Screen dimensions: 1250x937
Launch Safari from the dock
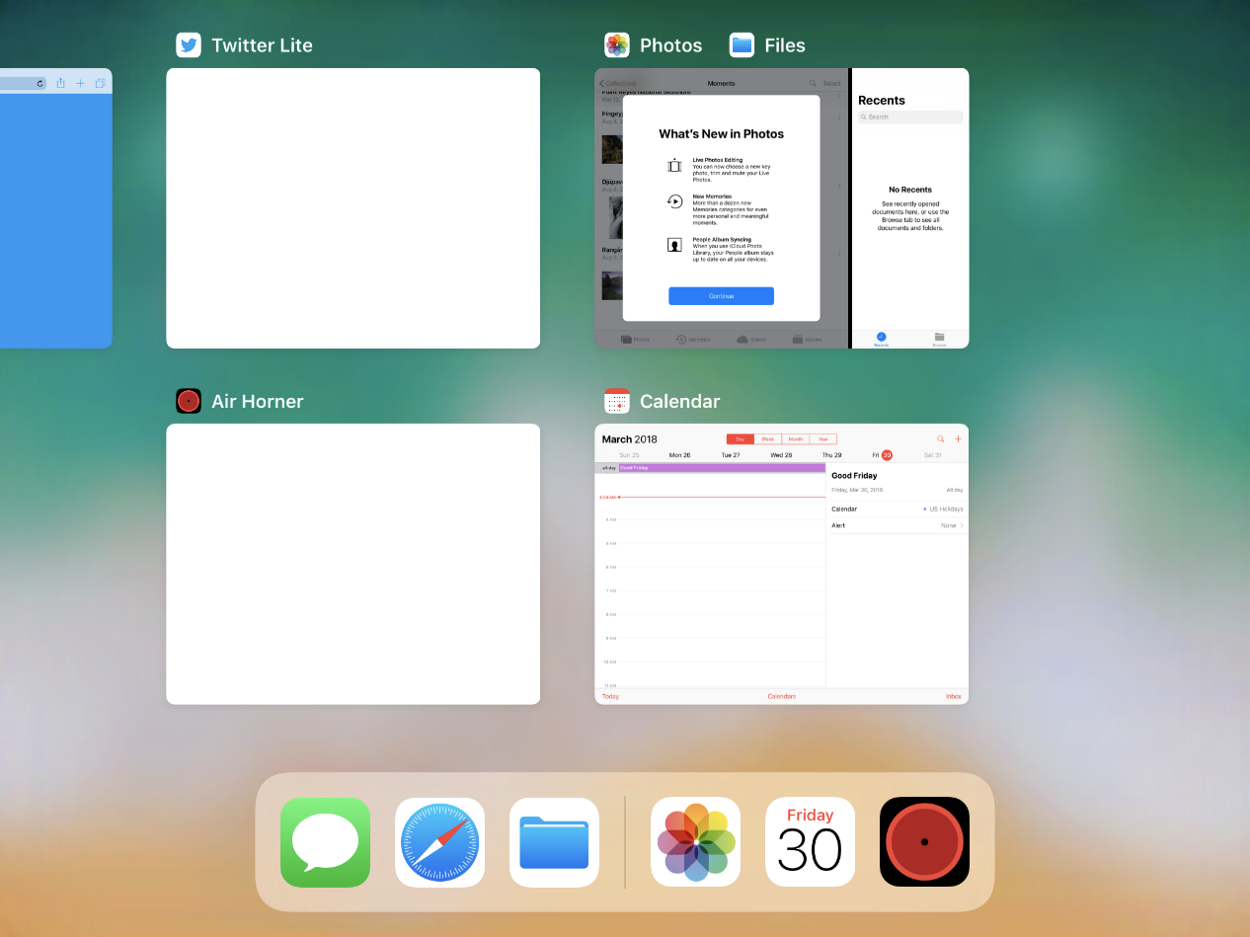click(440, 842)
